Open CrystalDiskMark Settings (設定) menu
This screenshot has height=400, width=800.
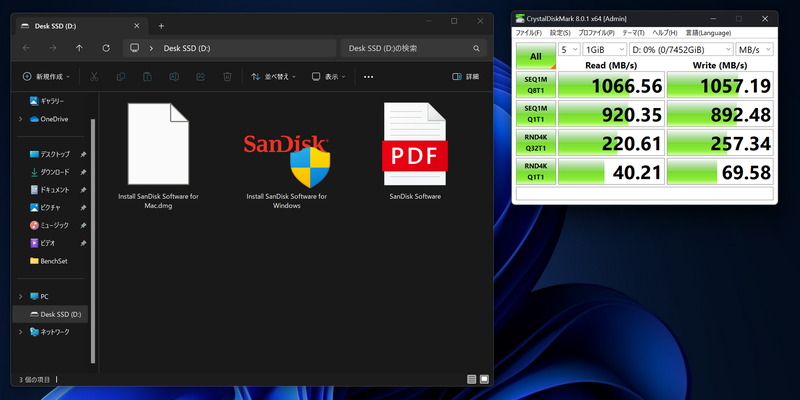click(x=560, y=33)
